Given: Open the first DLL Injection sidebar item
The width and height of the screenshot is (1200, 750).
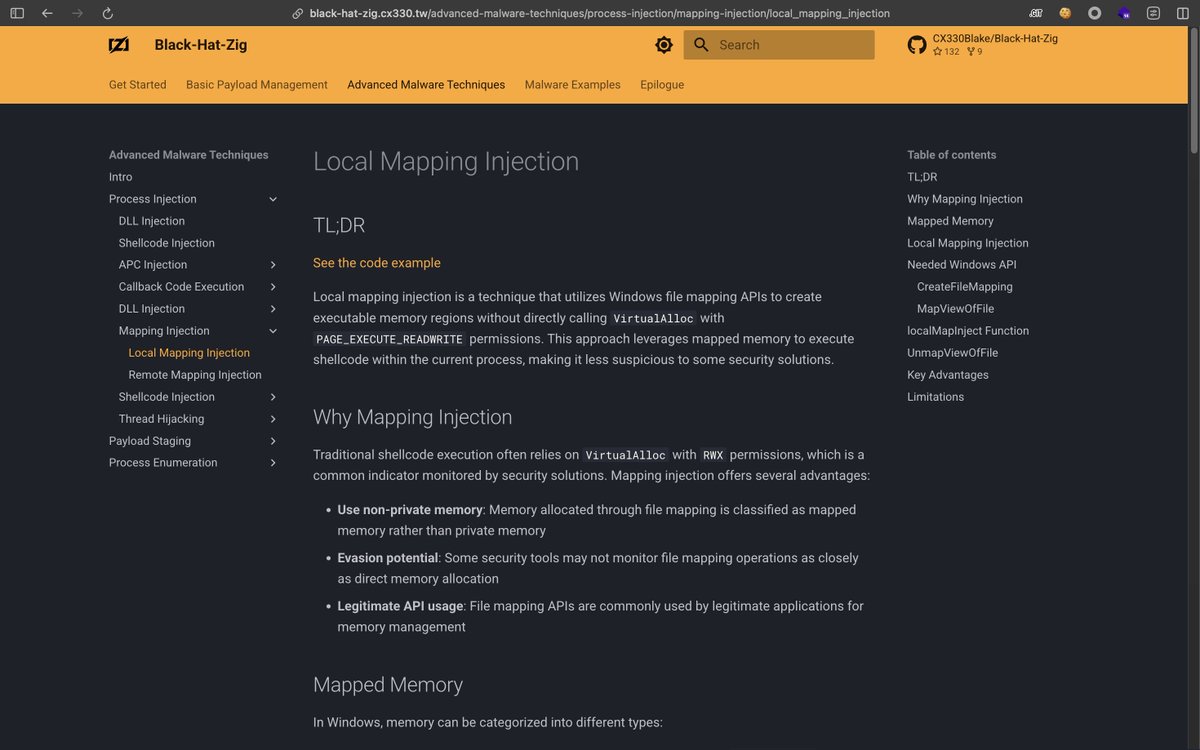Looking at the screenshot, I should 151,221.
